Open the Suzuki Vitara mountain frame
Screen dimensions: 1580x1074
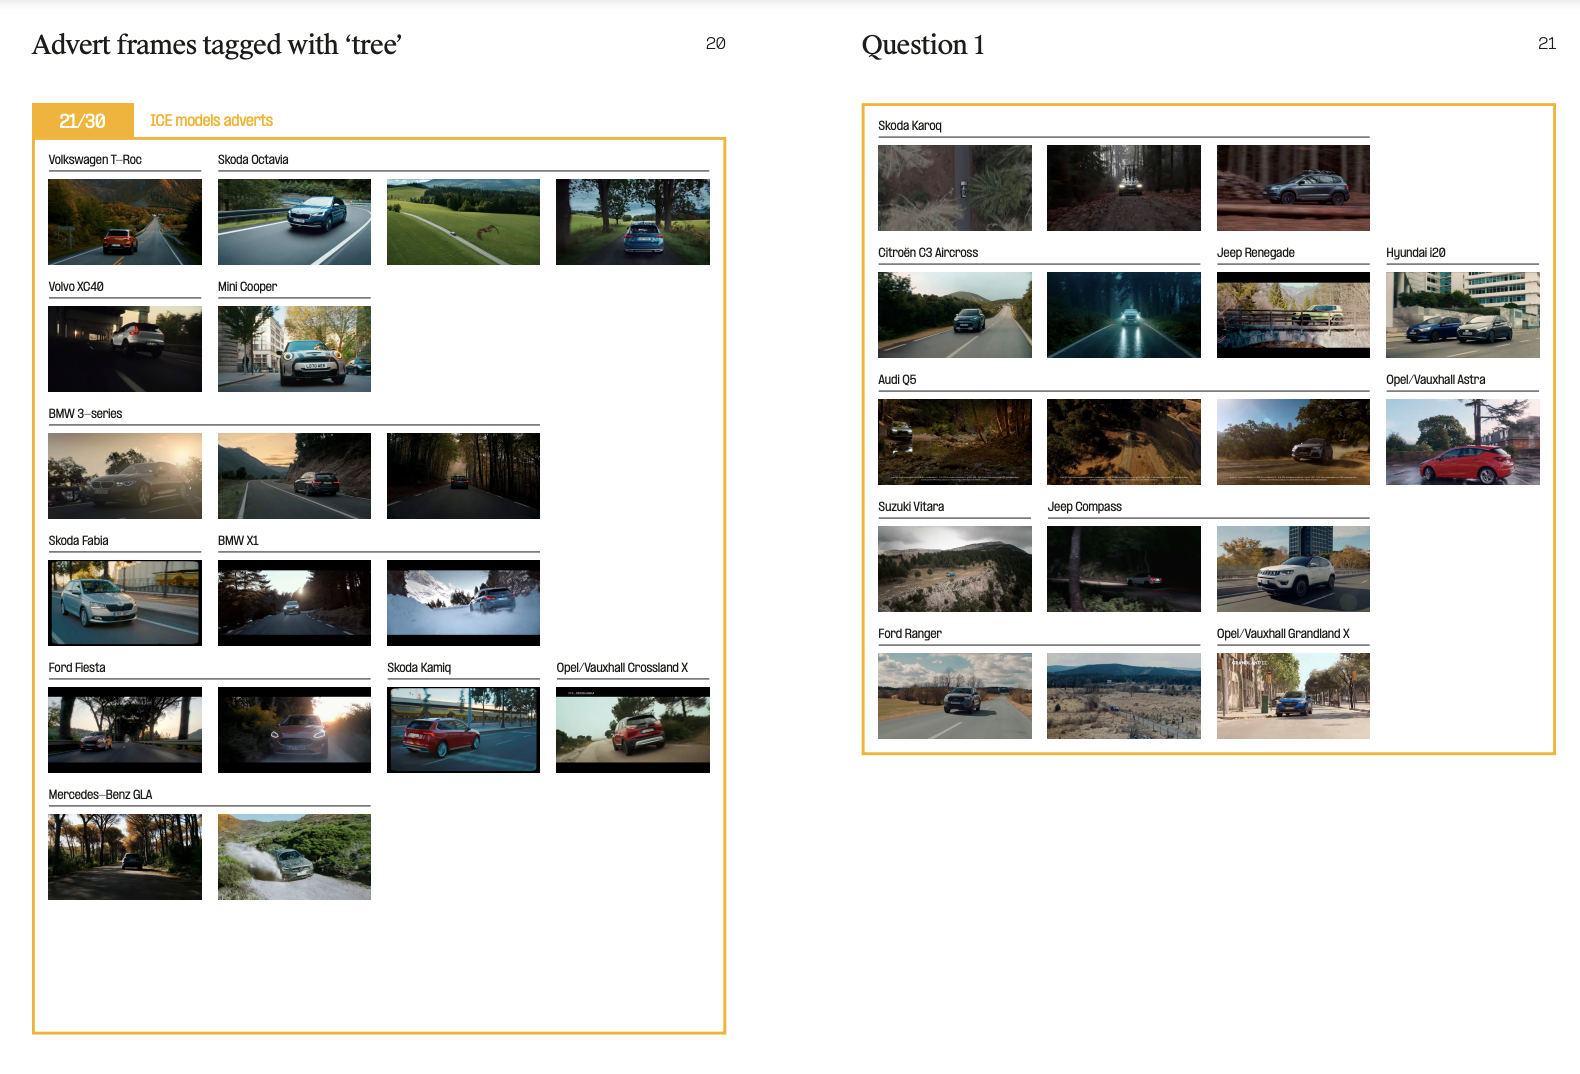click(x=955, y=569)
